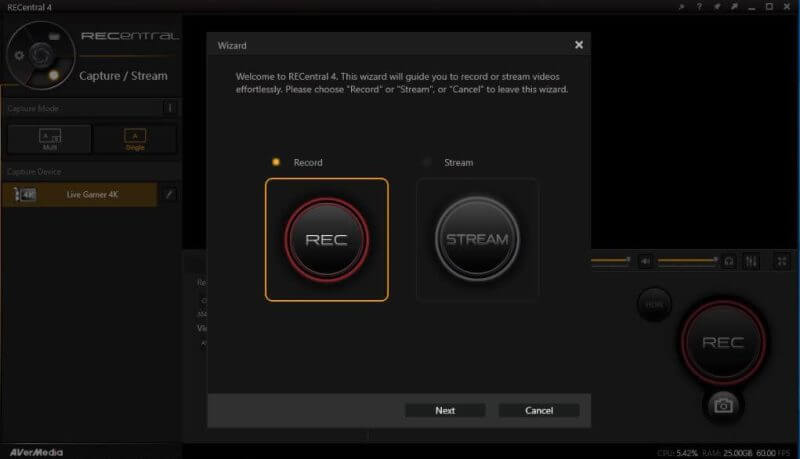Click the first title bar icon left of help

click(x=681, y=7)
